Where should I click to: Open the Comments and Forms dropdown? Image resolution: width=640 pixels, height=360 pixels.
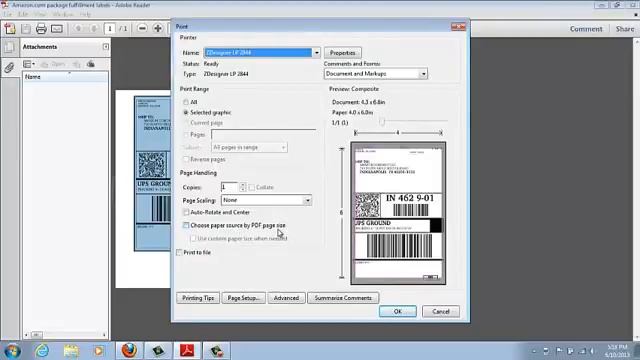point(423,74)
